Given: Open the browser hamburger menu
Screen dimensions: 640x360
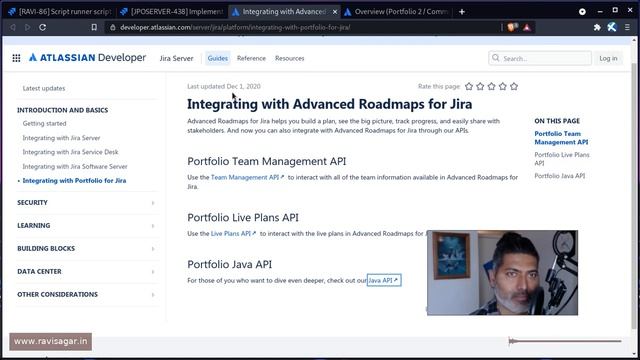Looking at the screenshot, I should 627,27.
